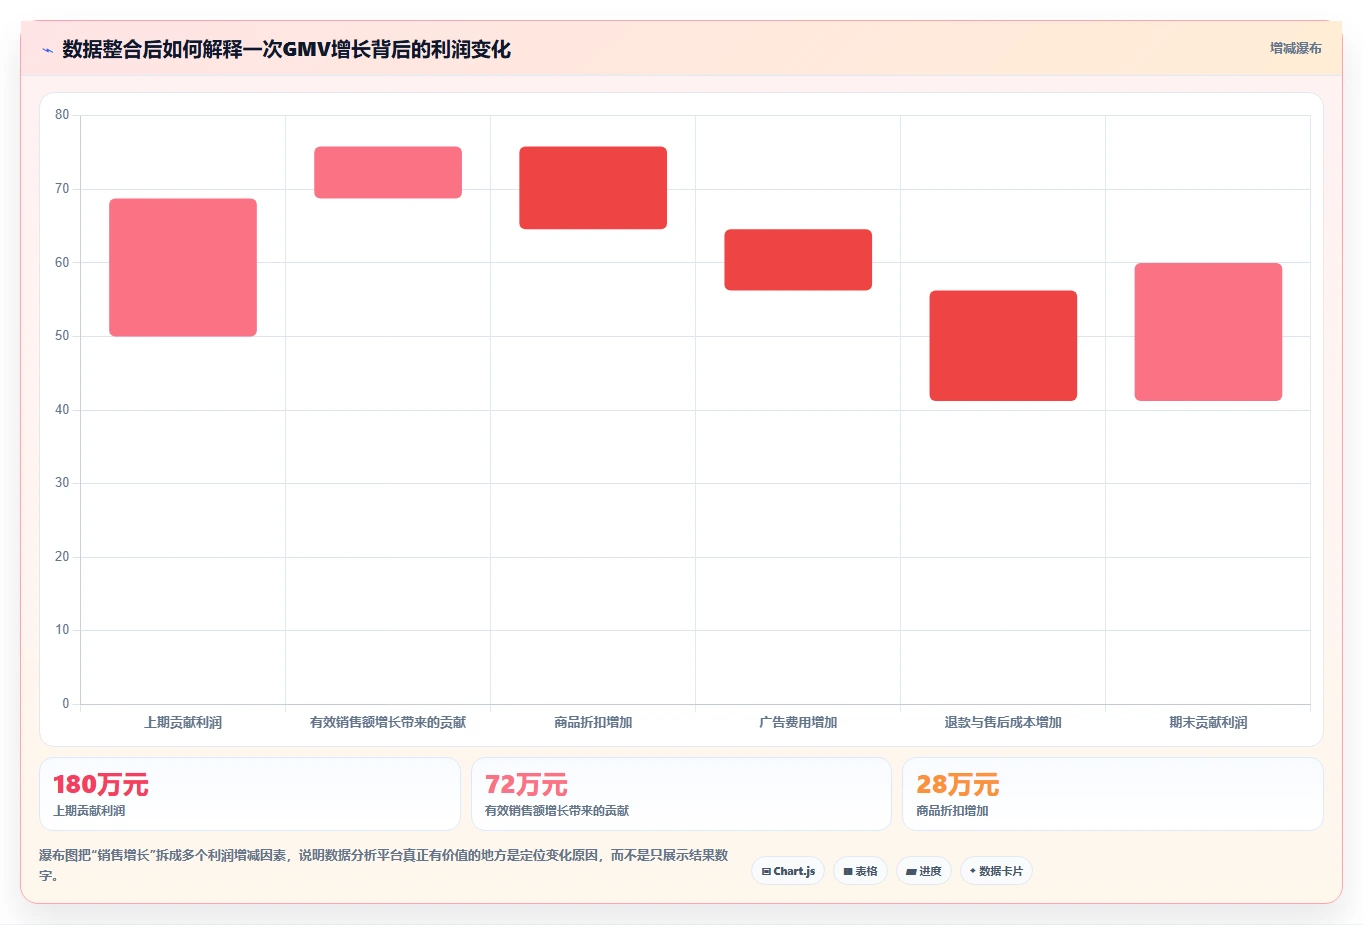Click the Chart.js tag chip

tap(788, 871)
